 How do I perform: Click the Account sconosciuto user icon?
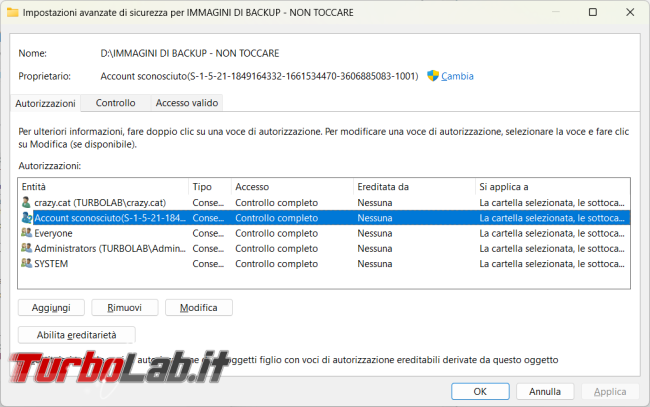[x=27, y=218]
